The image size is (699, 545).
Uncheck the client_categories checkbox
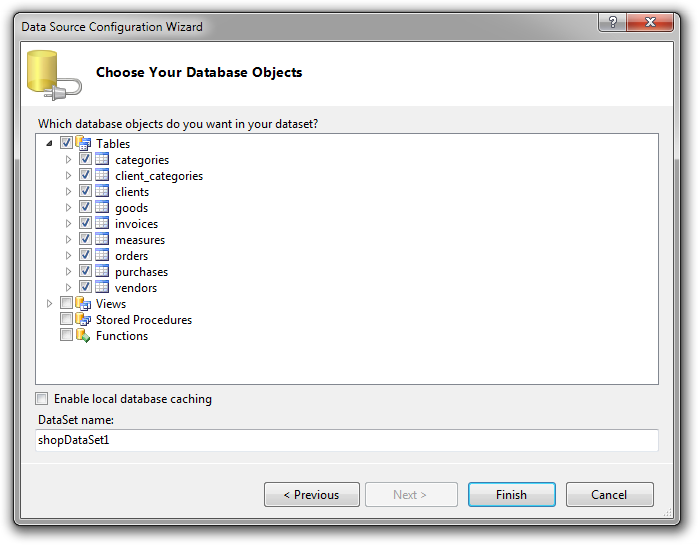[85, 175]
